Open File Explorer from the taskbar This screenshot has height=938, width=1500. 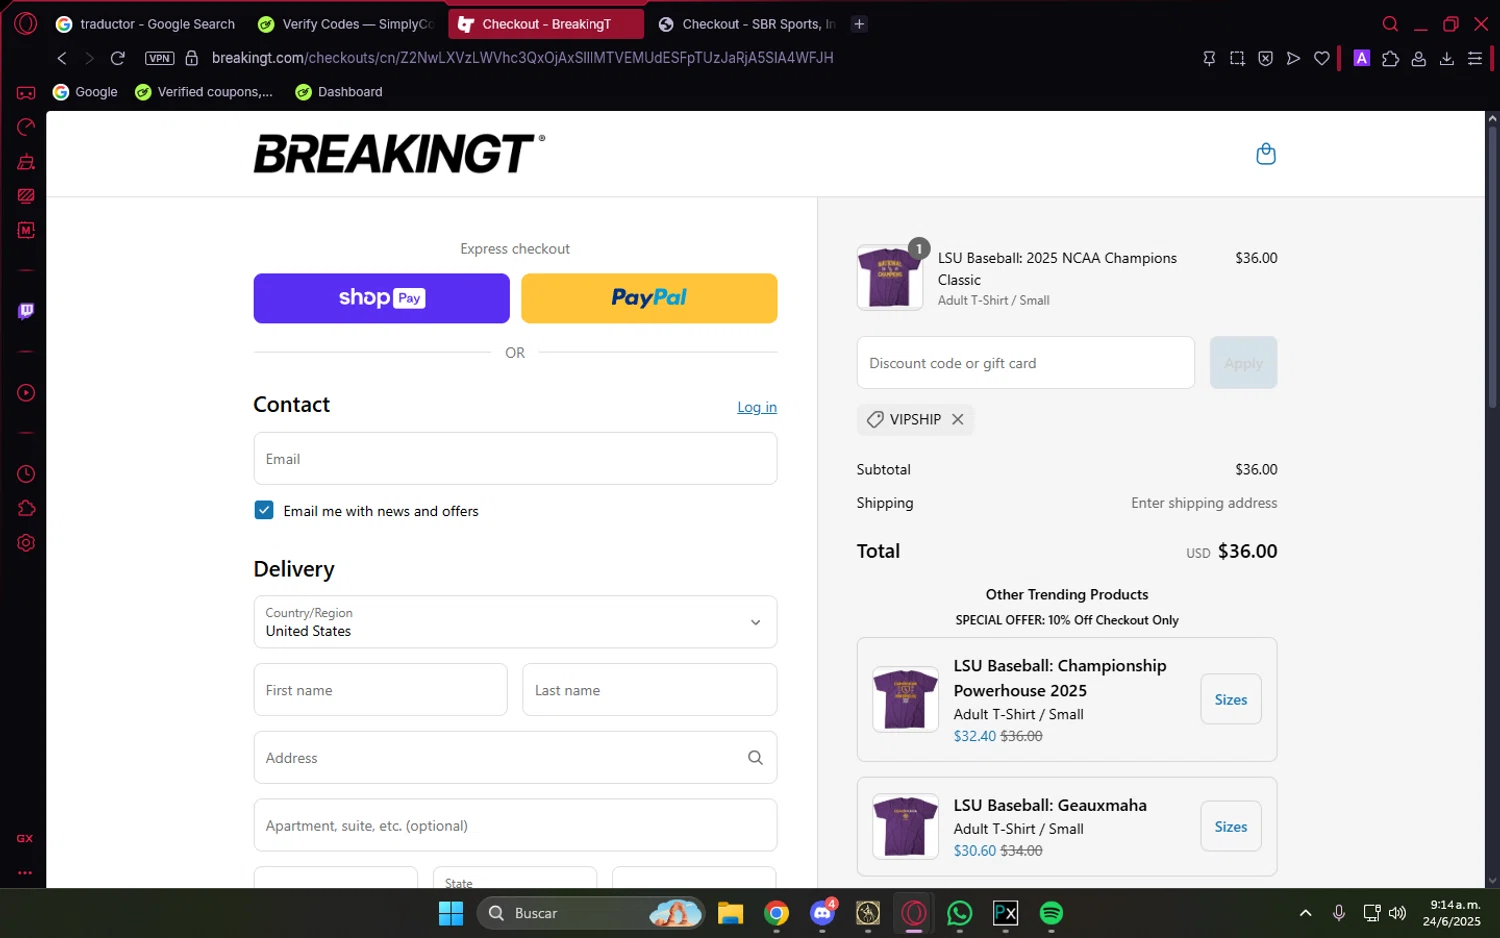point(730,913)
